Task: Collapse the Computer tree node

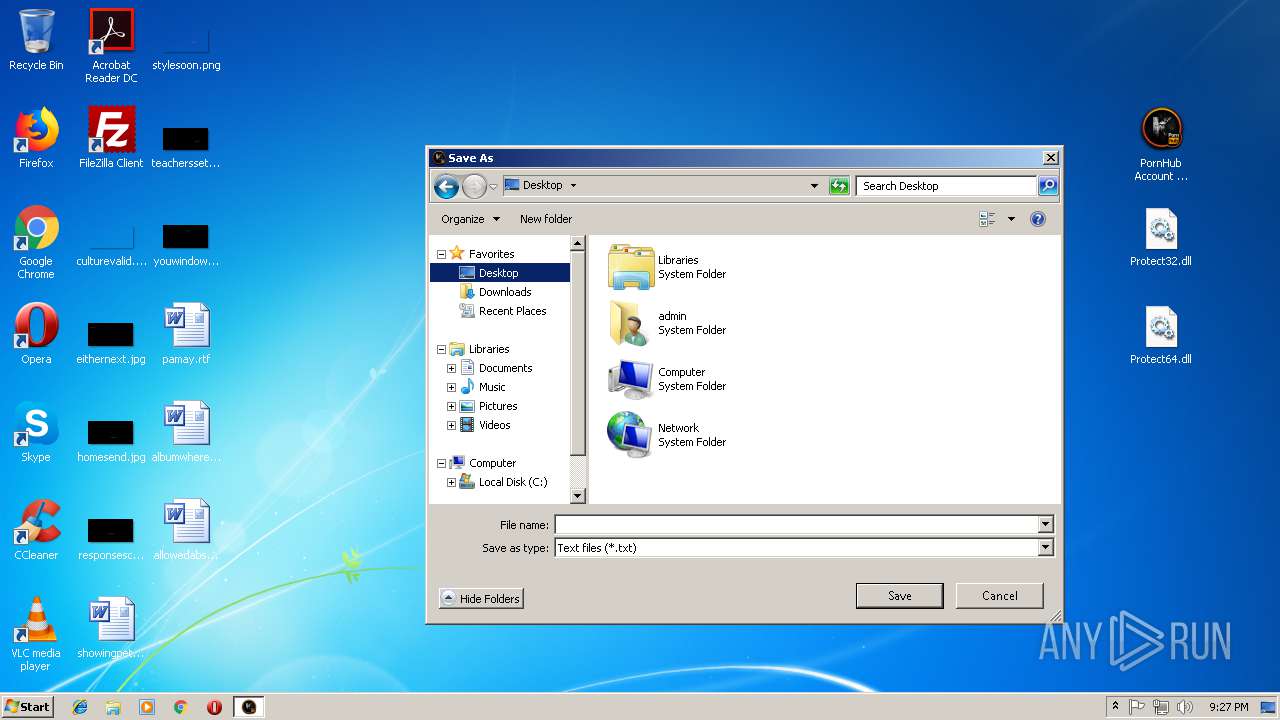Action: (441, 463)
